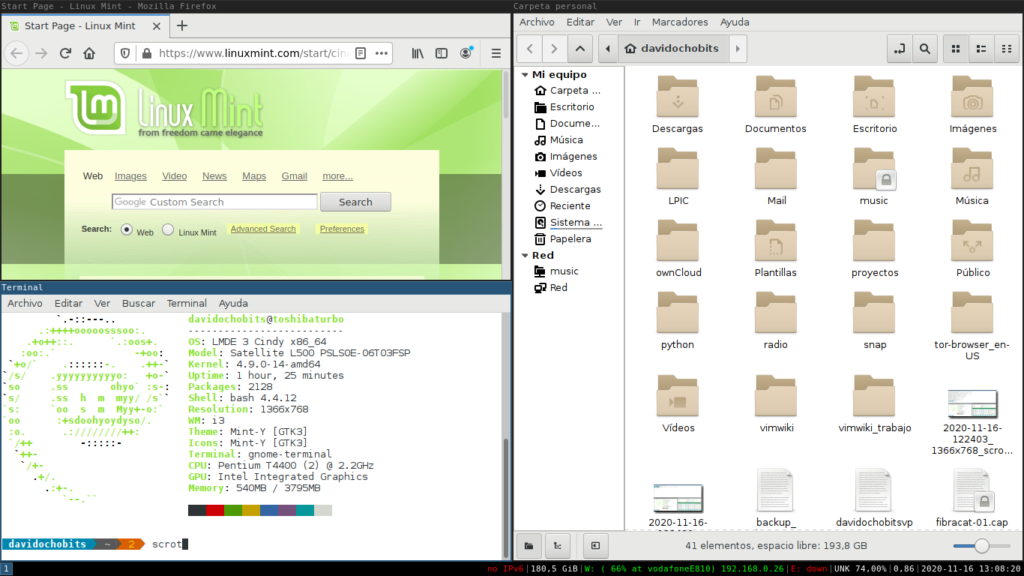Click the Firefox home button

coord(90,53)
